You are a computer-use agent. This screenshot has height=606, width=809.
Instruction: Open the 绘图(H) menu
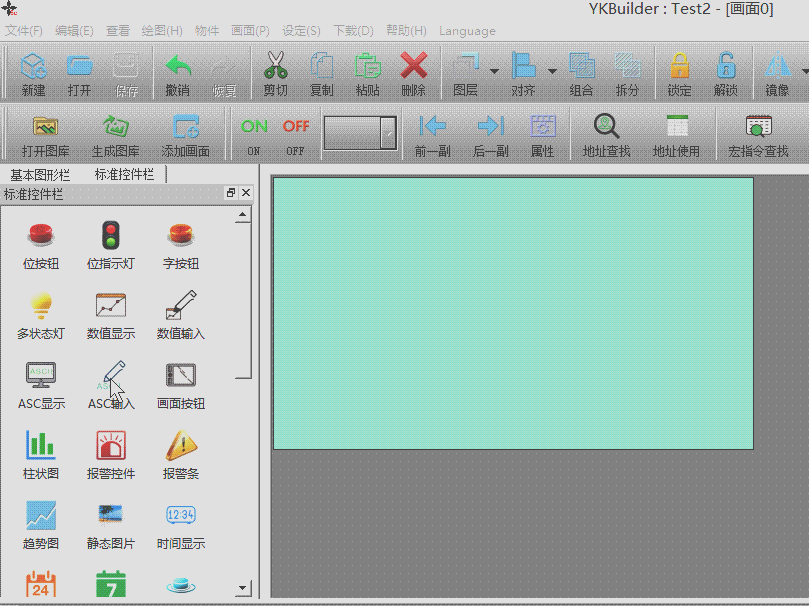click(161, 31)
